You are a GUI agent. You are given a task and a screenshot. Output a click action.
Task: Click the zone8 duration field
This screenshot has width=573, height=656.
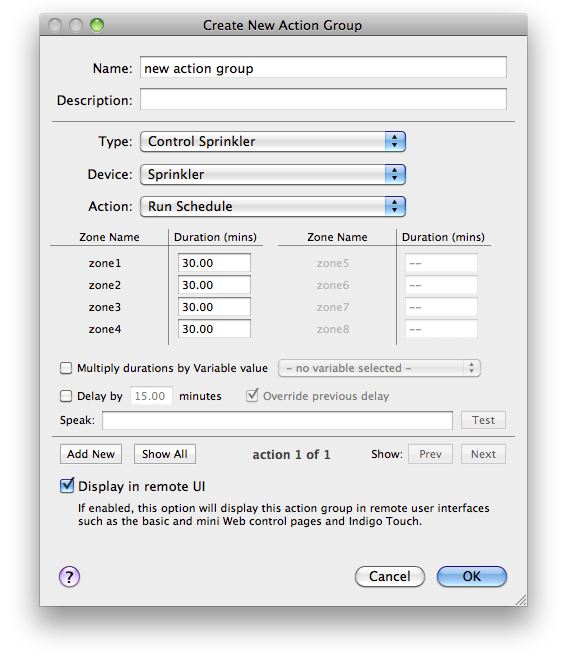441,329
